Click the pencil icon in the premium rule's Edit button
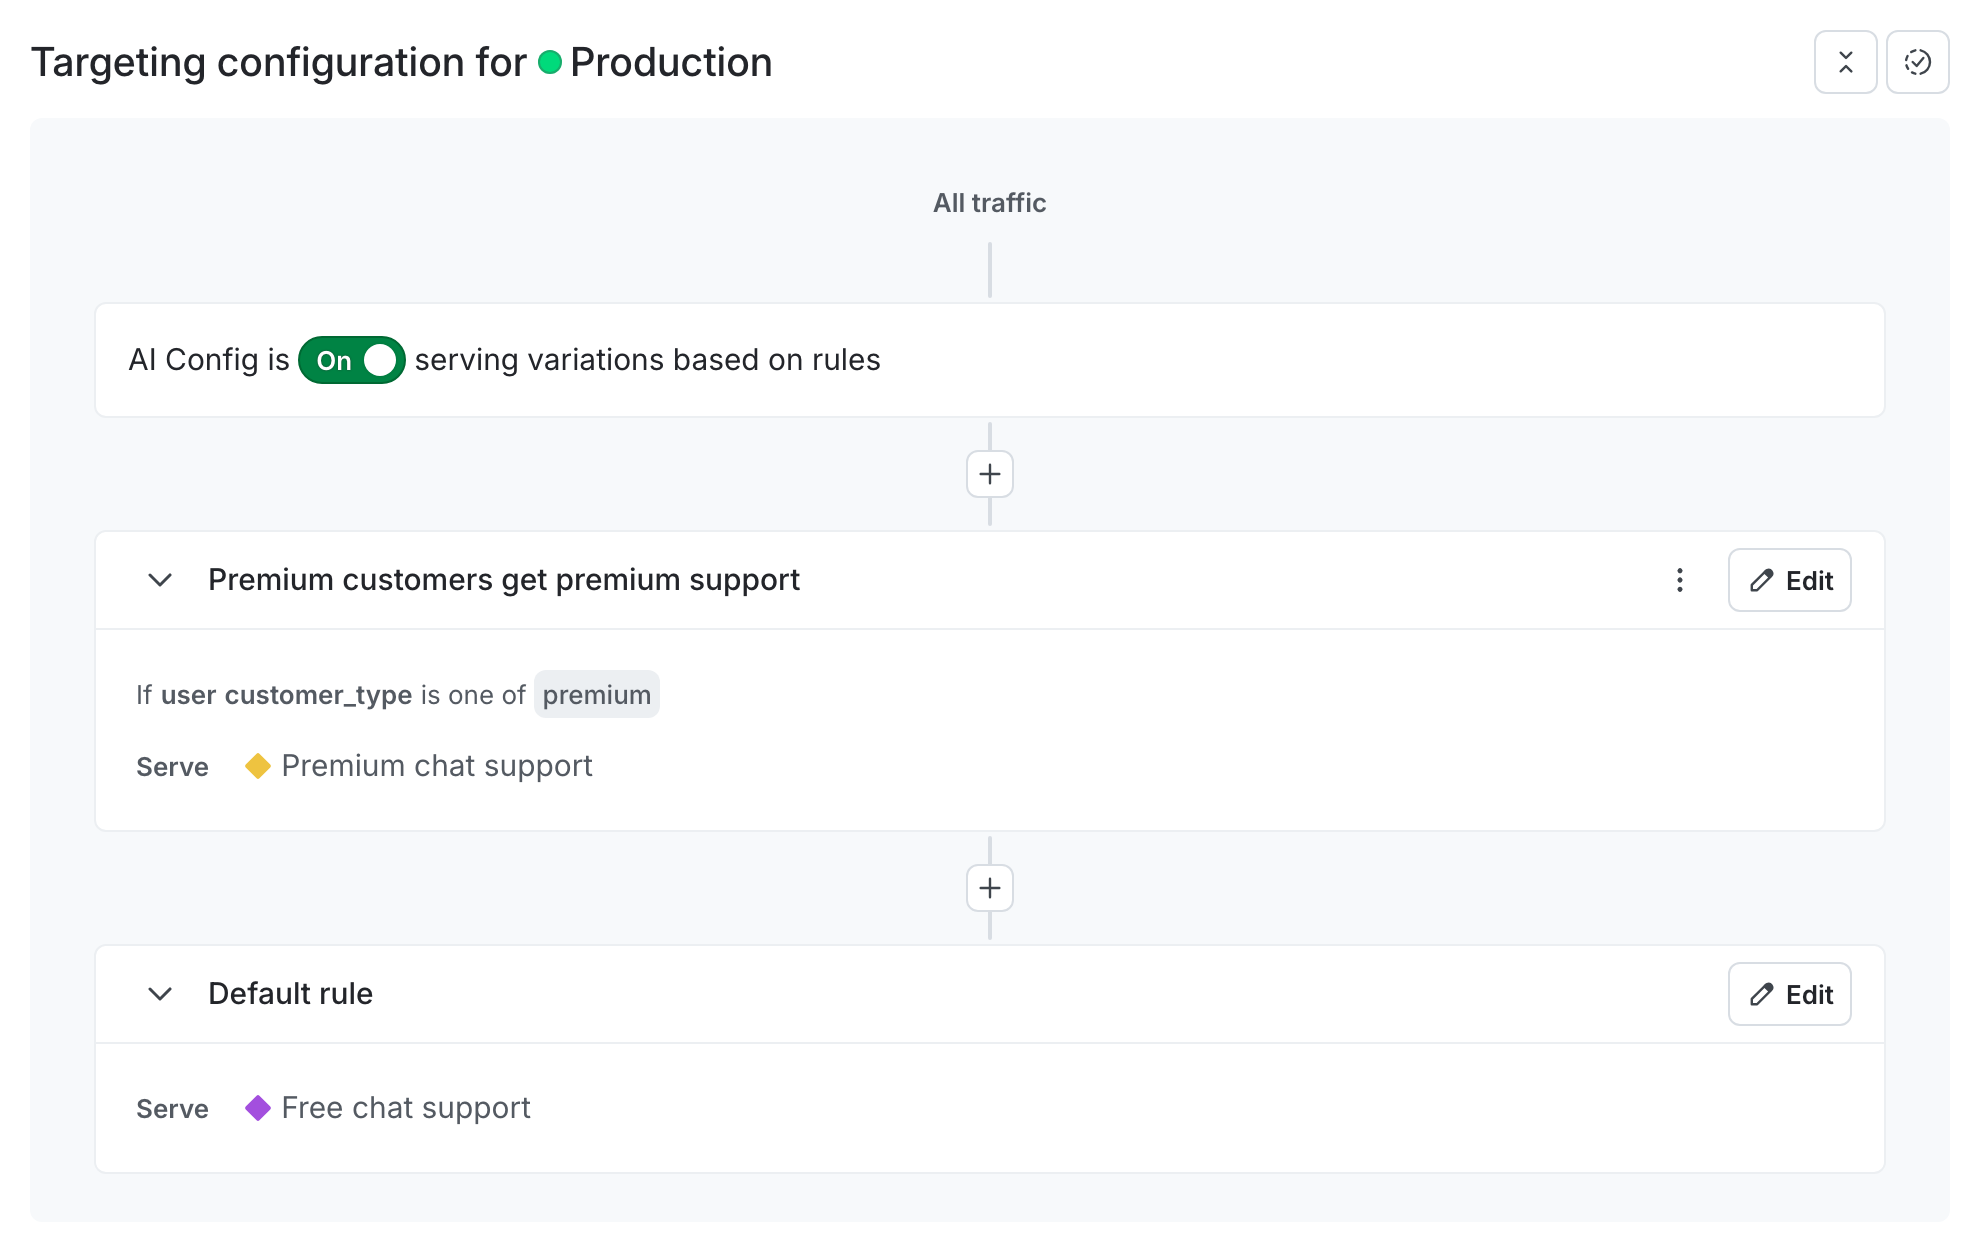The width and height of the screenshot is (1980, 1252). point(1760,580)
